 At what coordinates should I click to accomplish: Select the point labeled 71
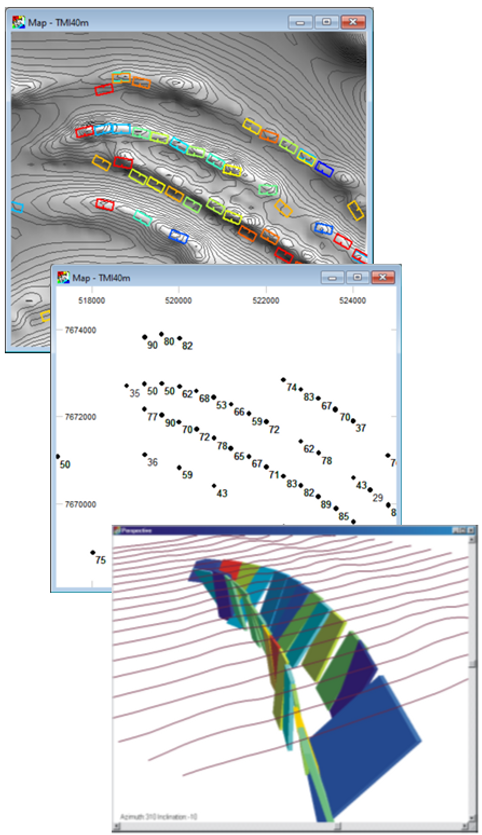pyautogui.click(x=266, y=467)
